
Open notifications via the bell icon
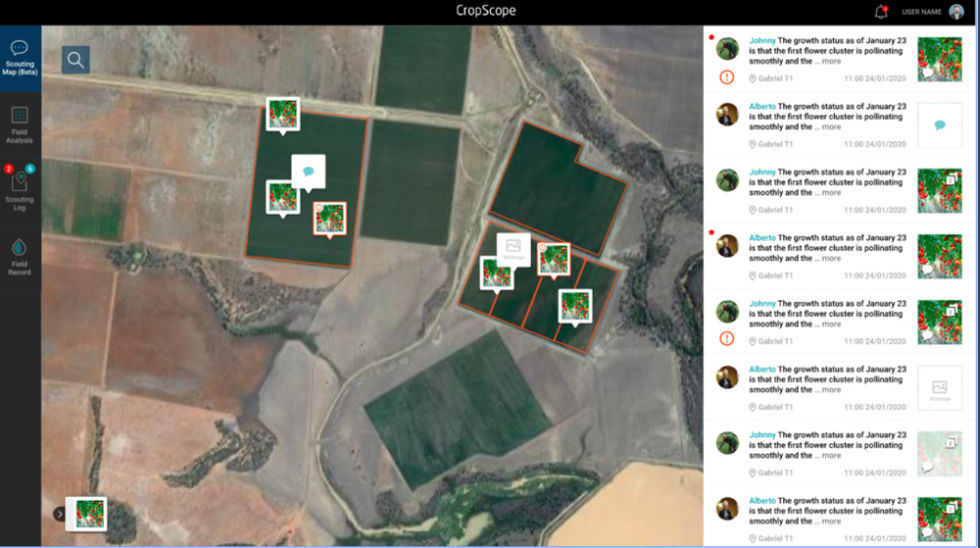881,11
